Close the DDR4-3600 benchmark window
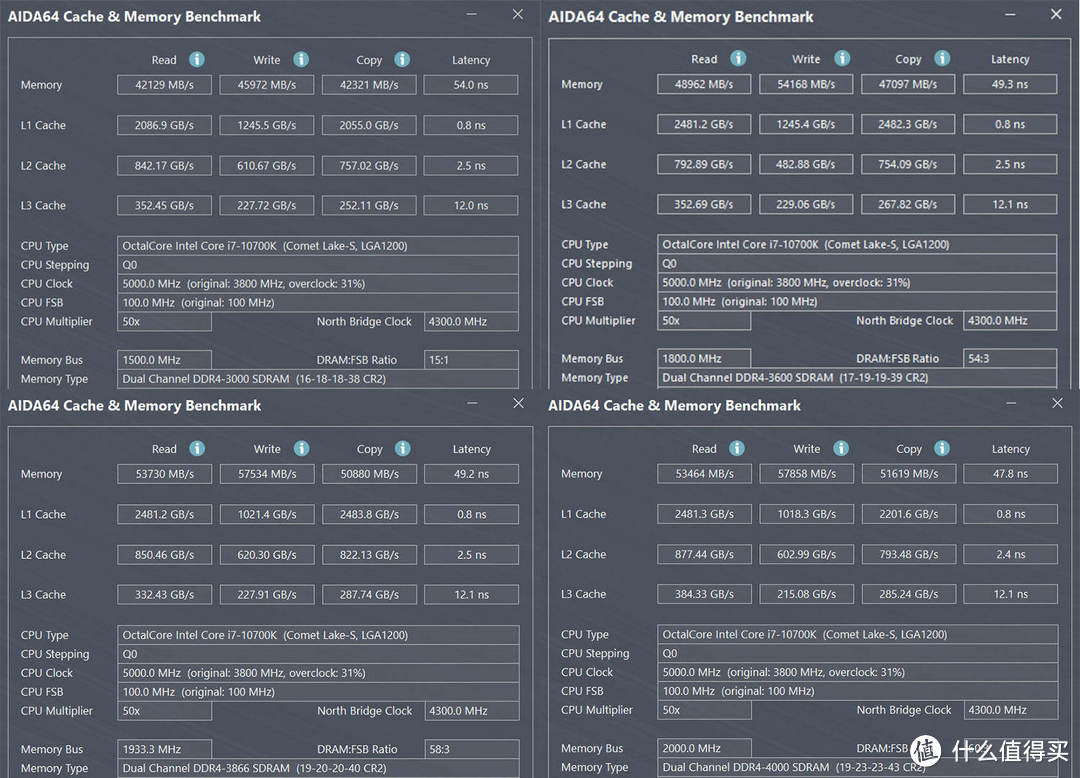The width and height of the screenshot is (1080, 778). pos(1056,14)
